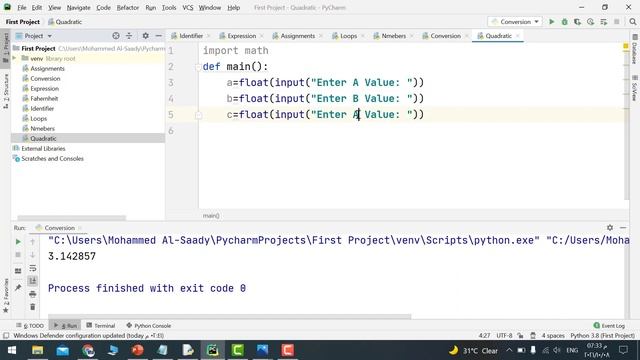Open the Navigate menu
The height and width of the screenshot is (360, 640).
tap(78, 7)
